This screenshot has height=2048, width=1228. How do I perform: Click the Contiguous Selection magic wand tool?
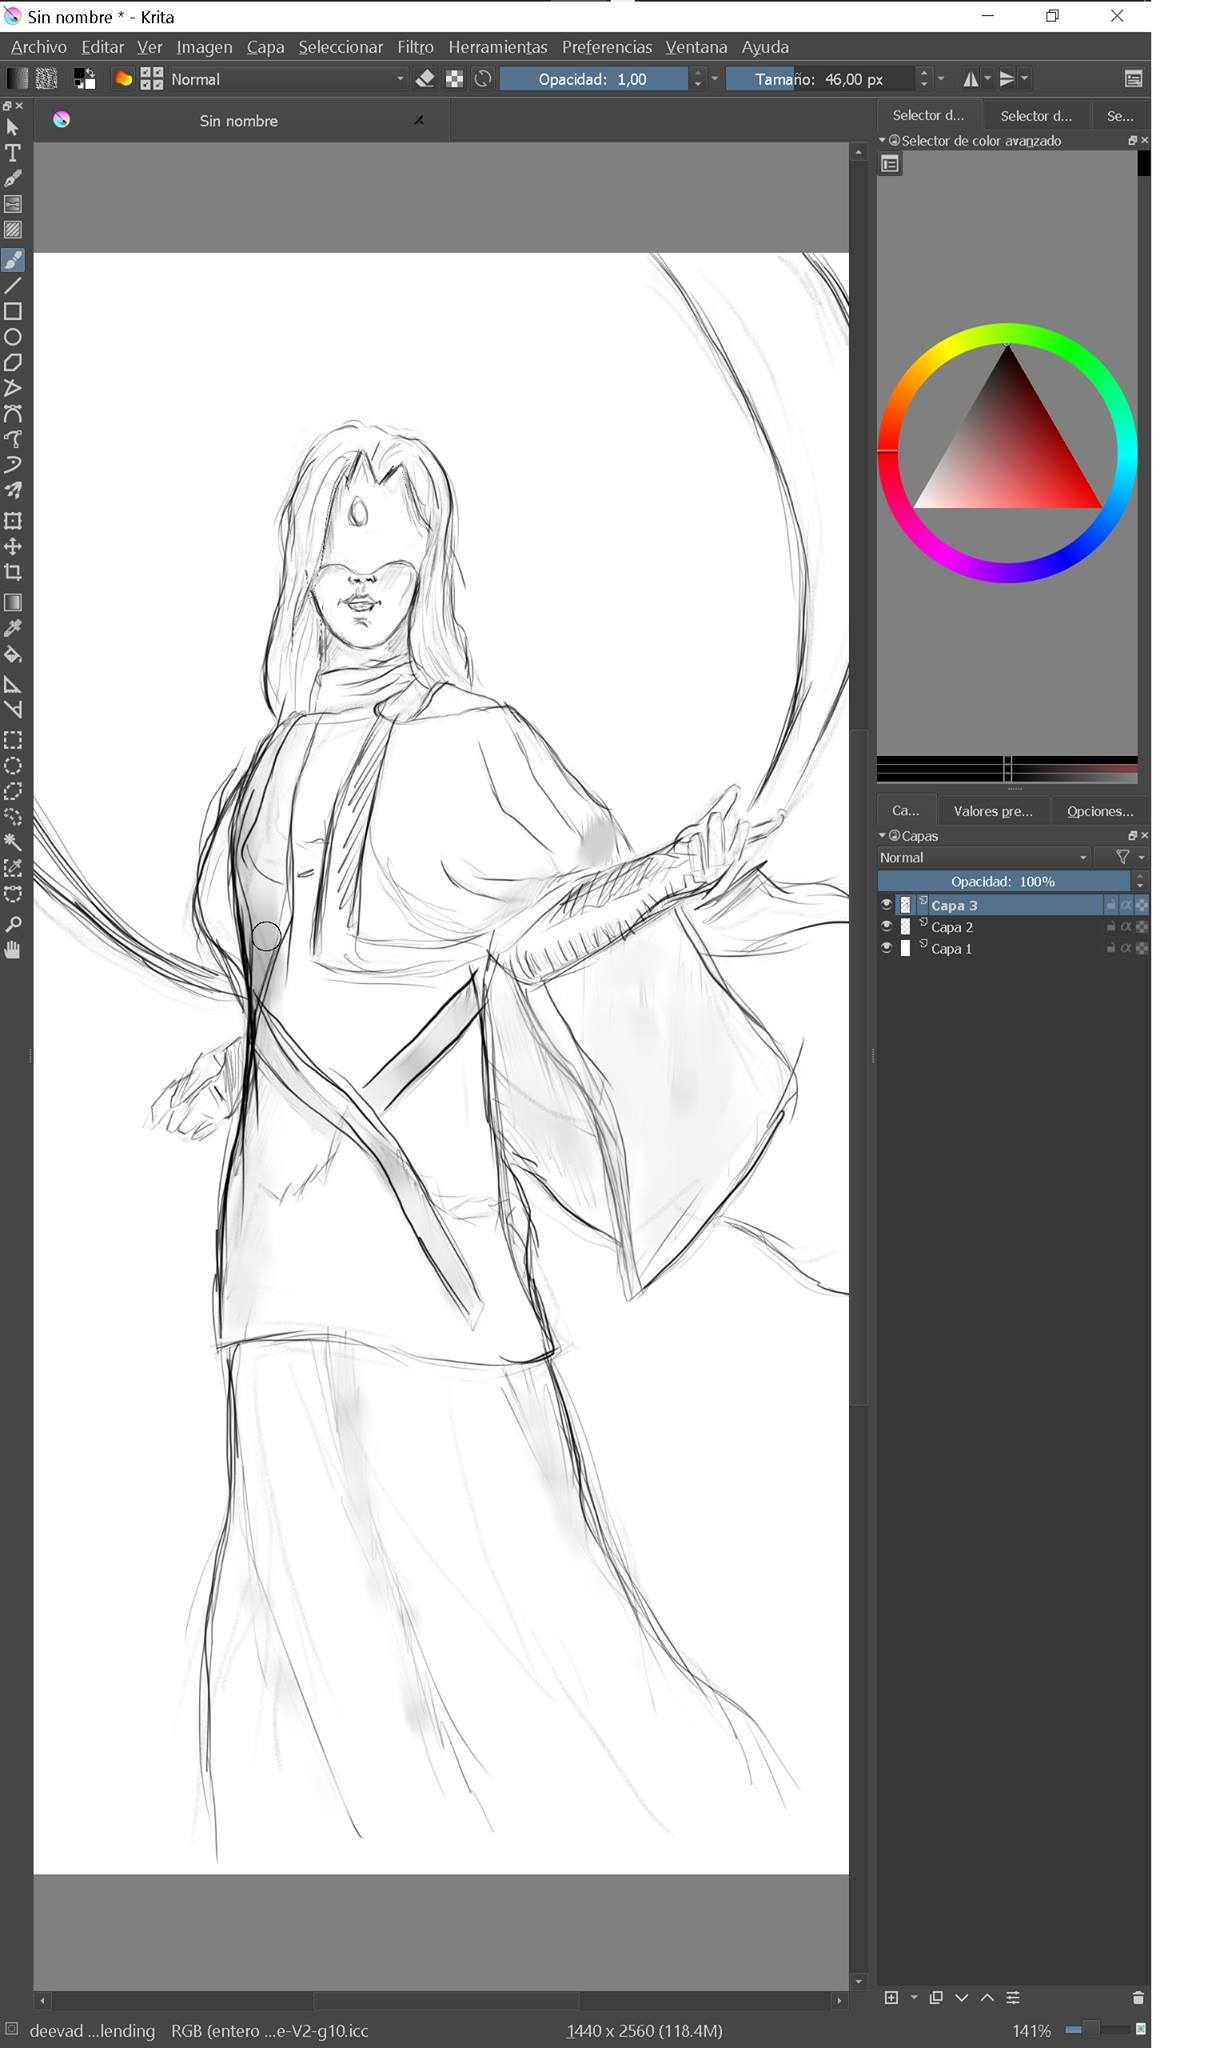[13, 843]
